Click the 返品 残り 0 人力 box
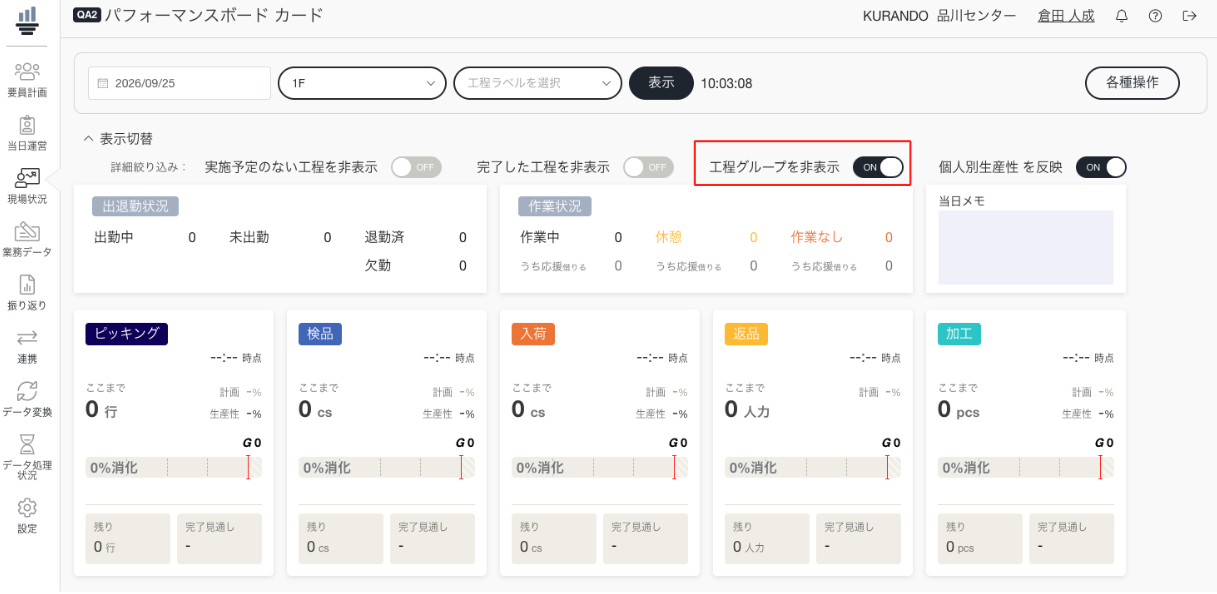Screen dimensions: 1217x594 point(767,539)
